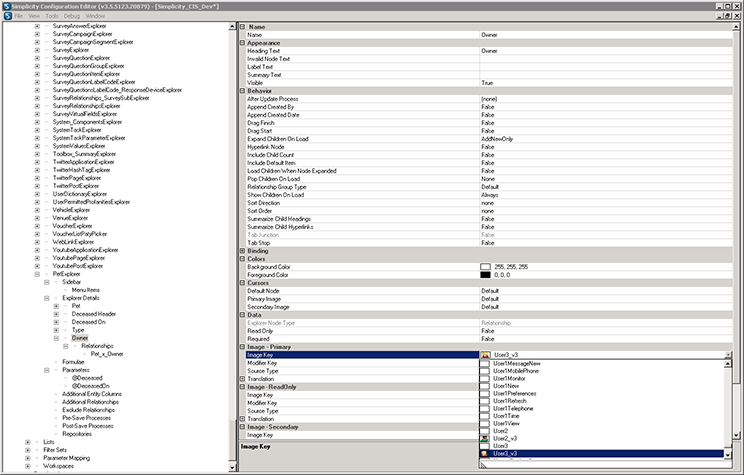Select the Required property row
The width and height of the screenshot is (744, 475).
tap(489, 339)
